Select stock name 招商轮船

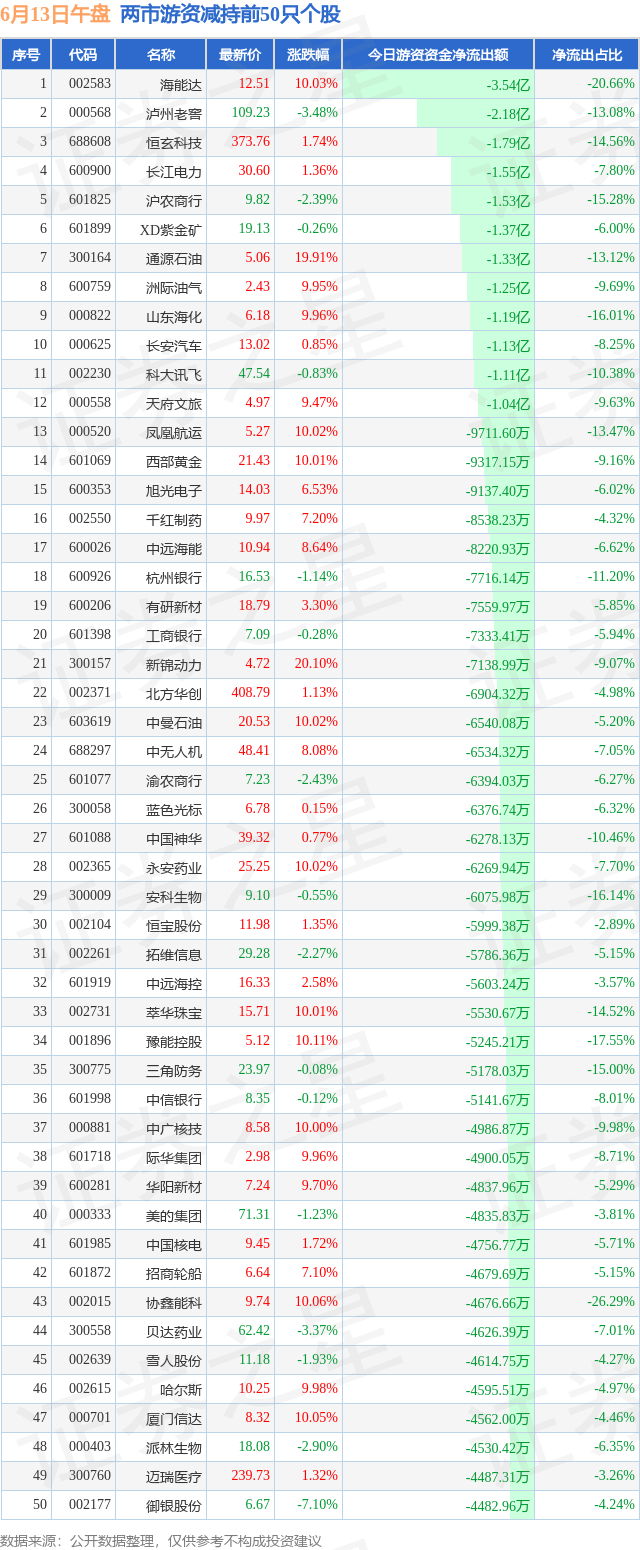tap(174, 1274)
